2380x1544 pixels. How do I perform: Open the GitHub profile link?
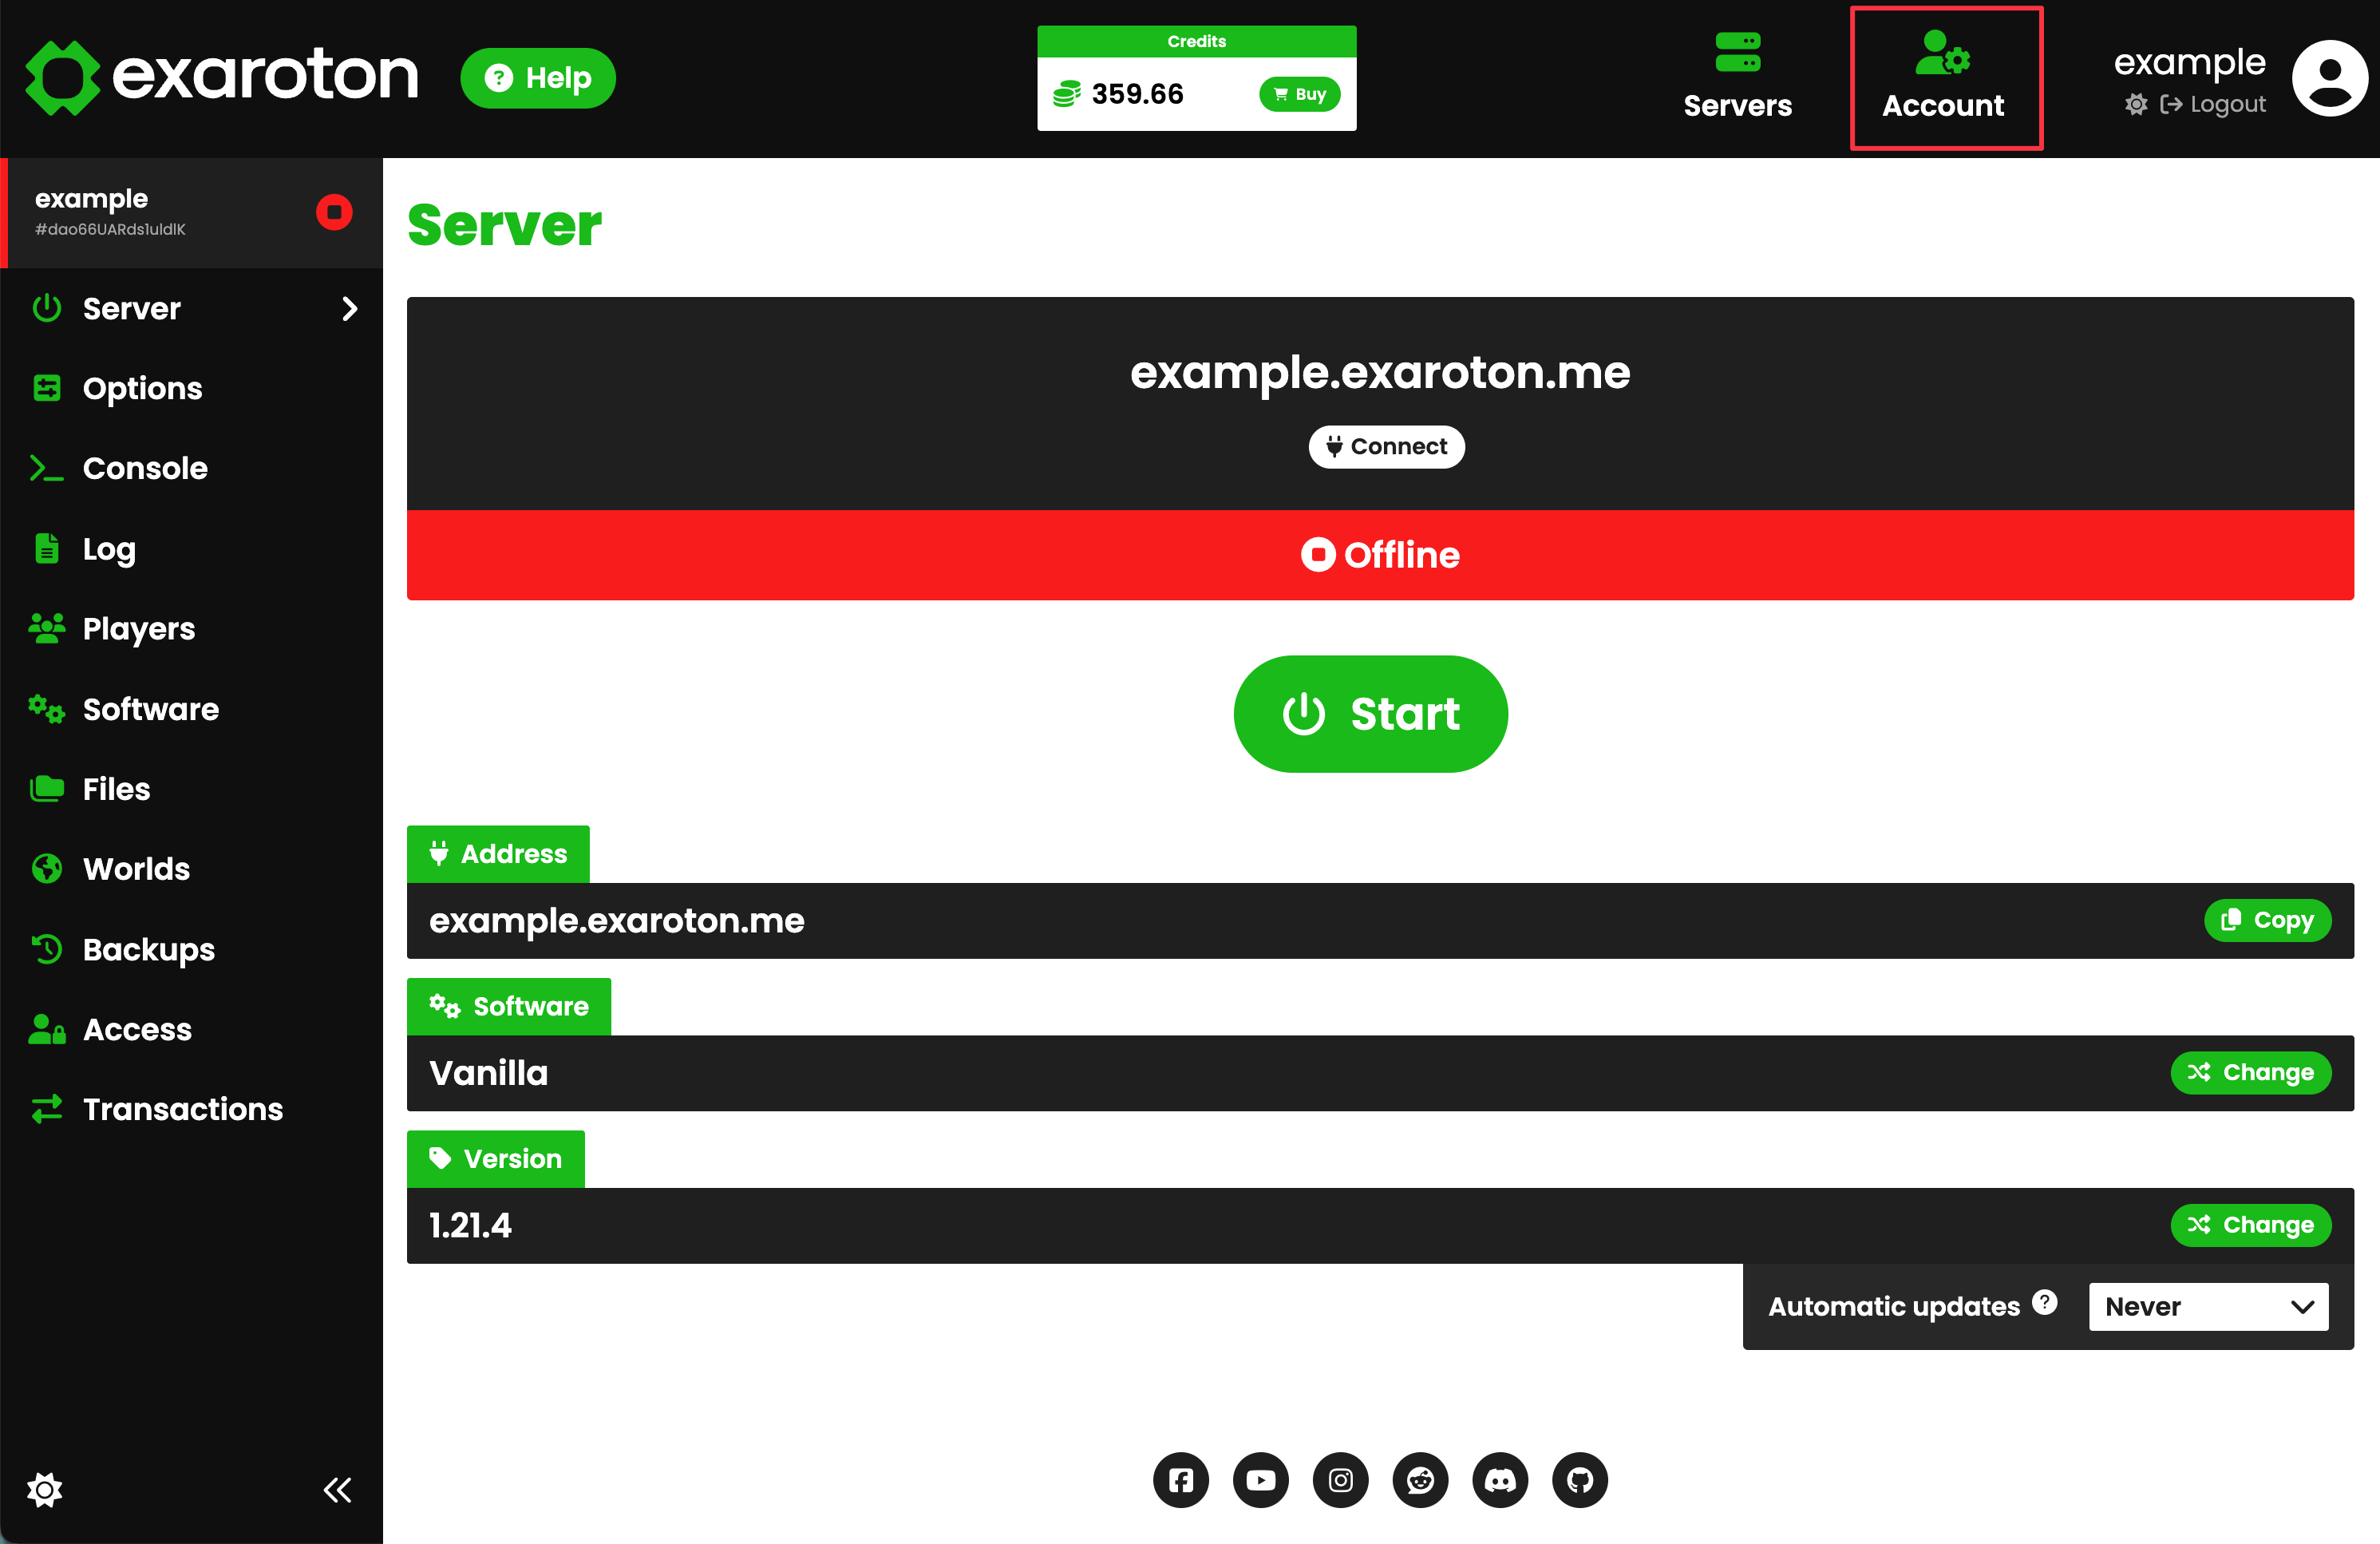tap(1580, 1480)
